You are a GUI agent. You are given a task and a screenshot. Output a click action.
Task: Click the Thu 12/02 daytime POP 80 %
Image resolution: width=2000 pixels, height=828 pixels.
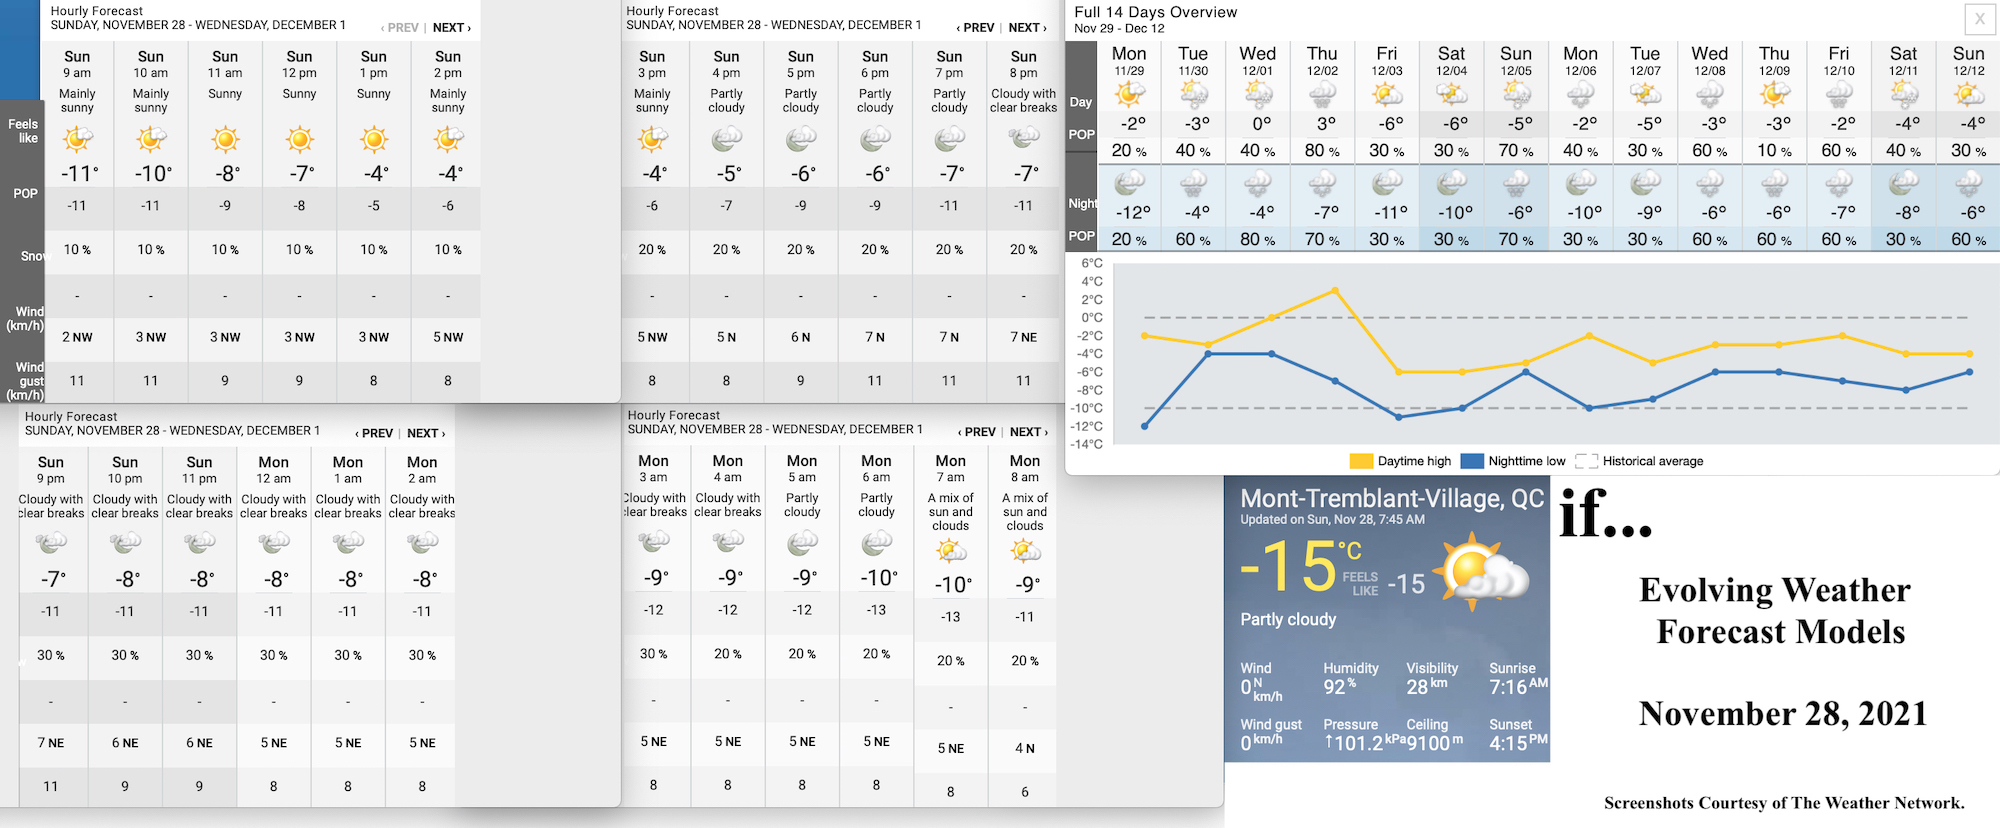1323,151
